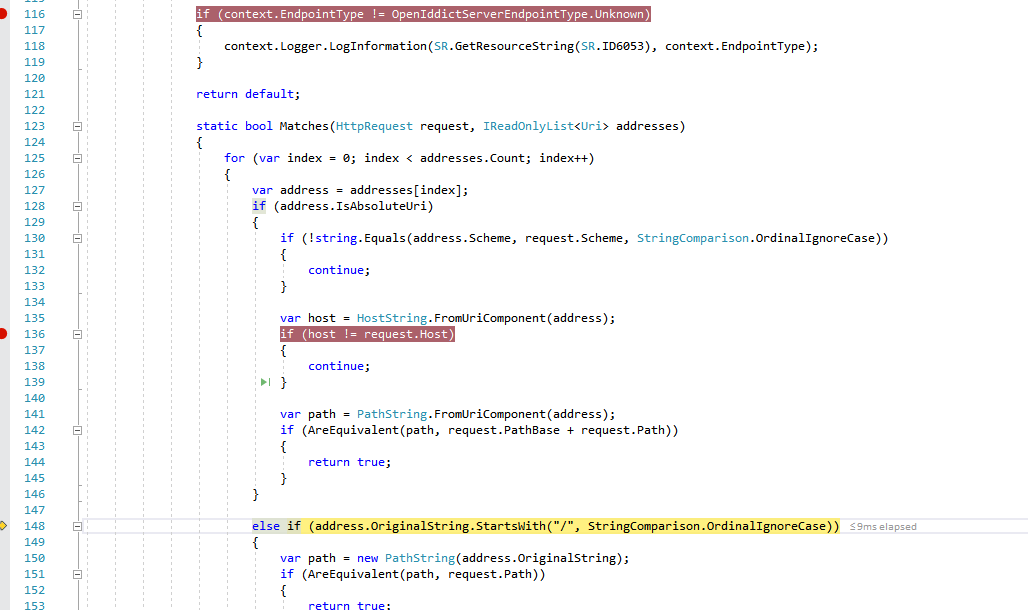Collapse the AreEquivalent if block at line 142
Viewport: 1028px width, 610px height.
77,429
